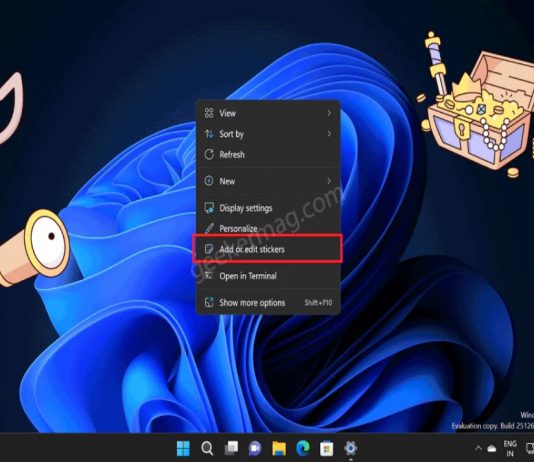Click the circular Refresh icon
The width and height of the screenshot is (534, 462).
tap(209, 155)
